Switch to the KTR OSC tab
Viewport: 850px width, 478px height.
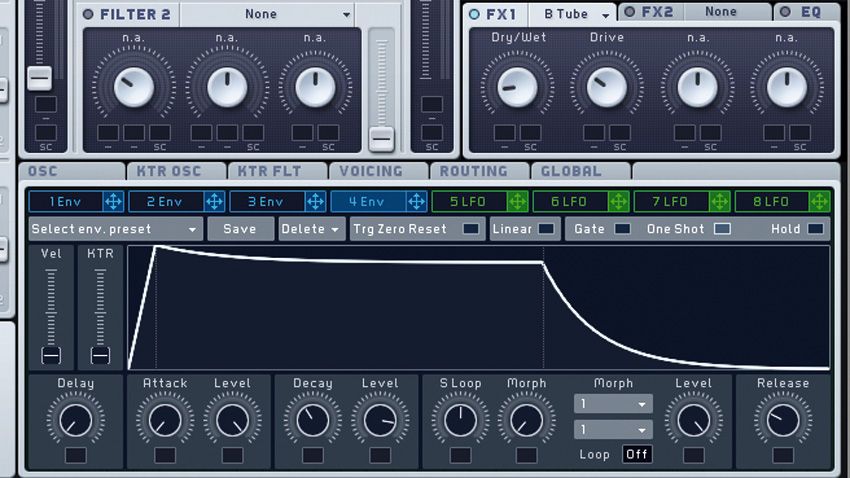176,171
